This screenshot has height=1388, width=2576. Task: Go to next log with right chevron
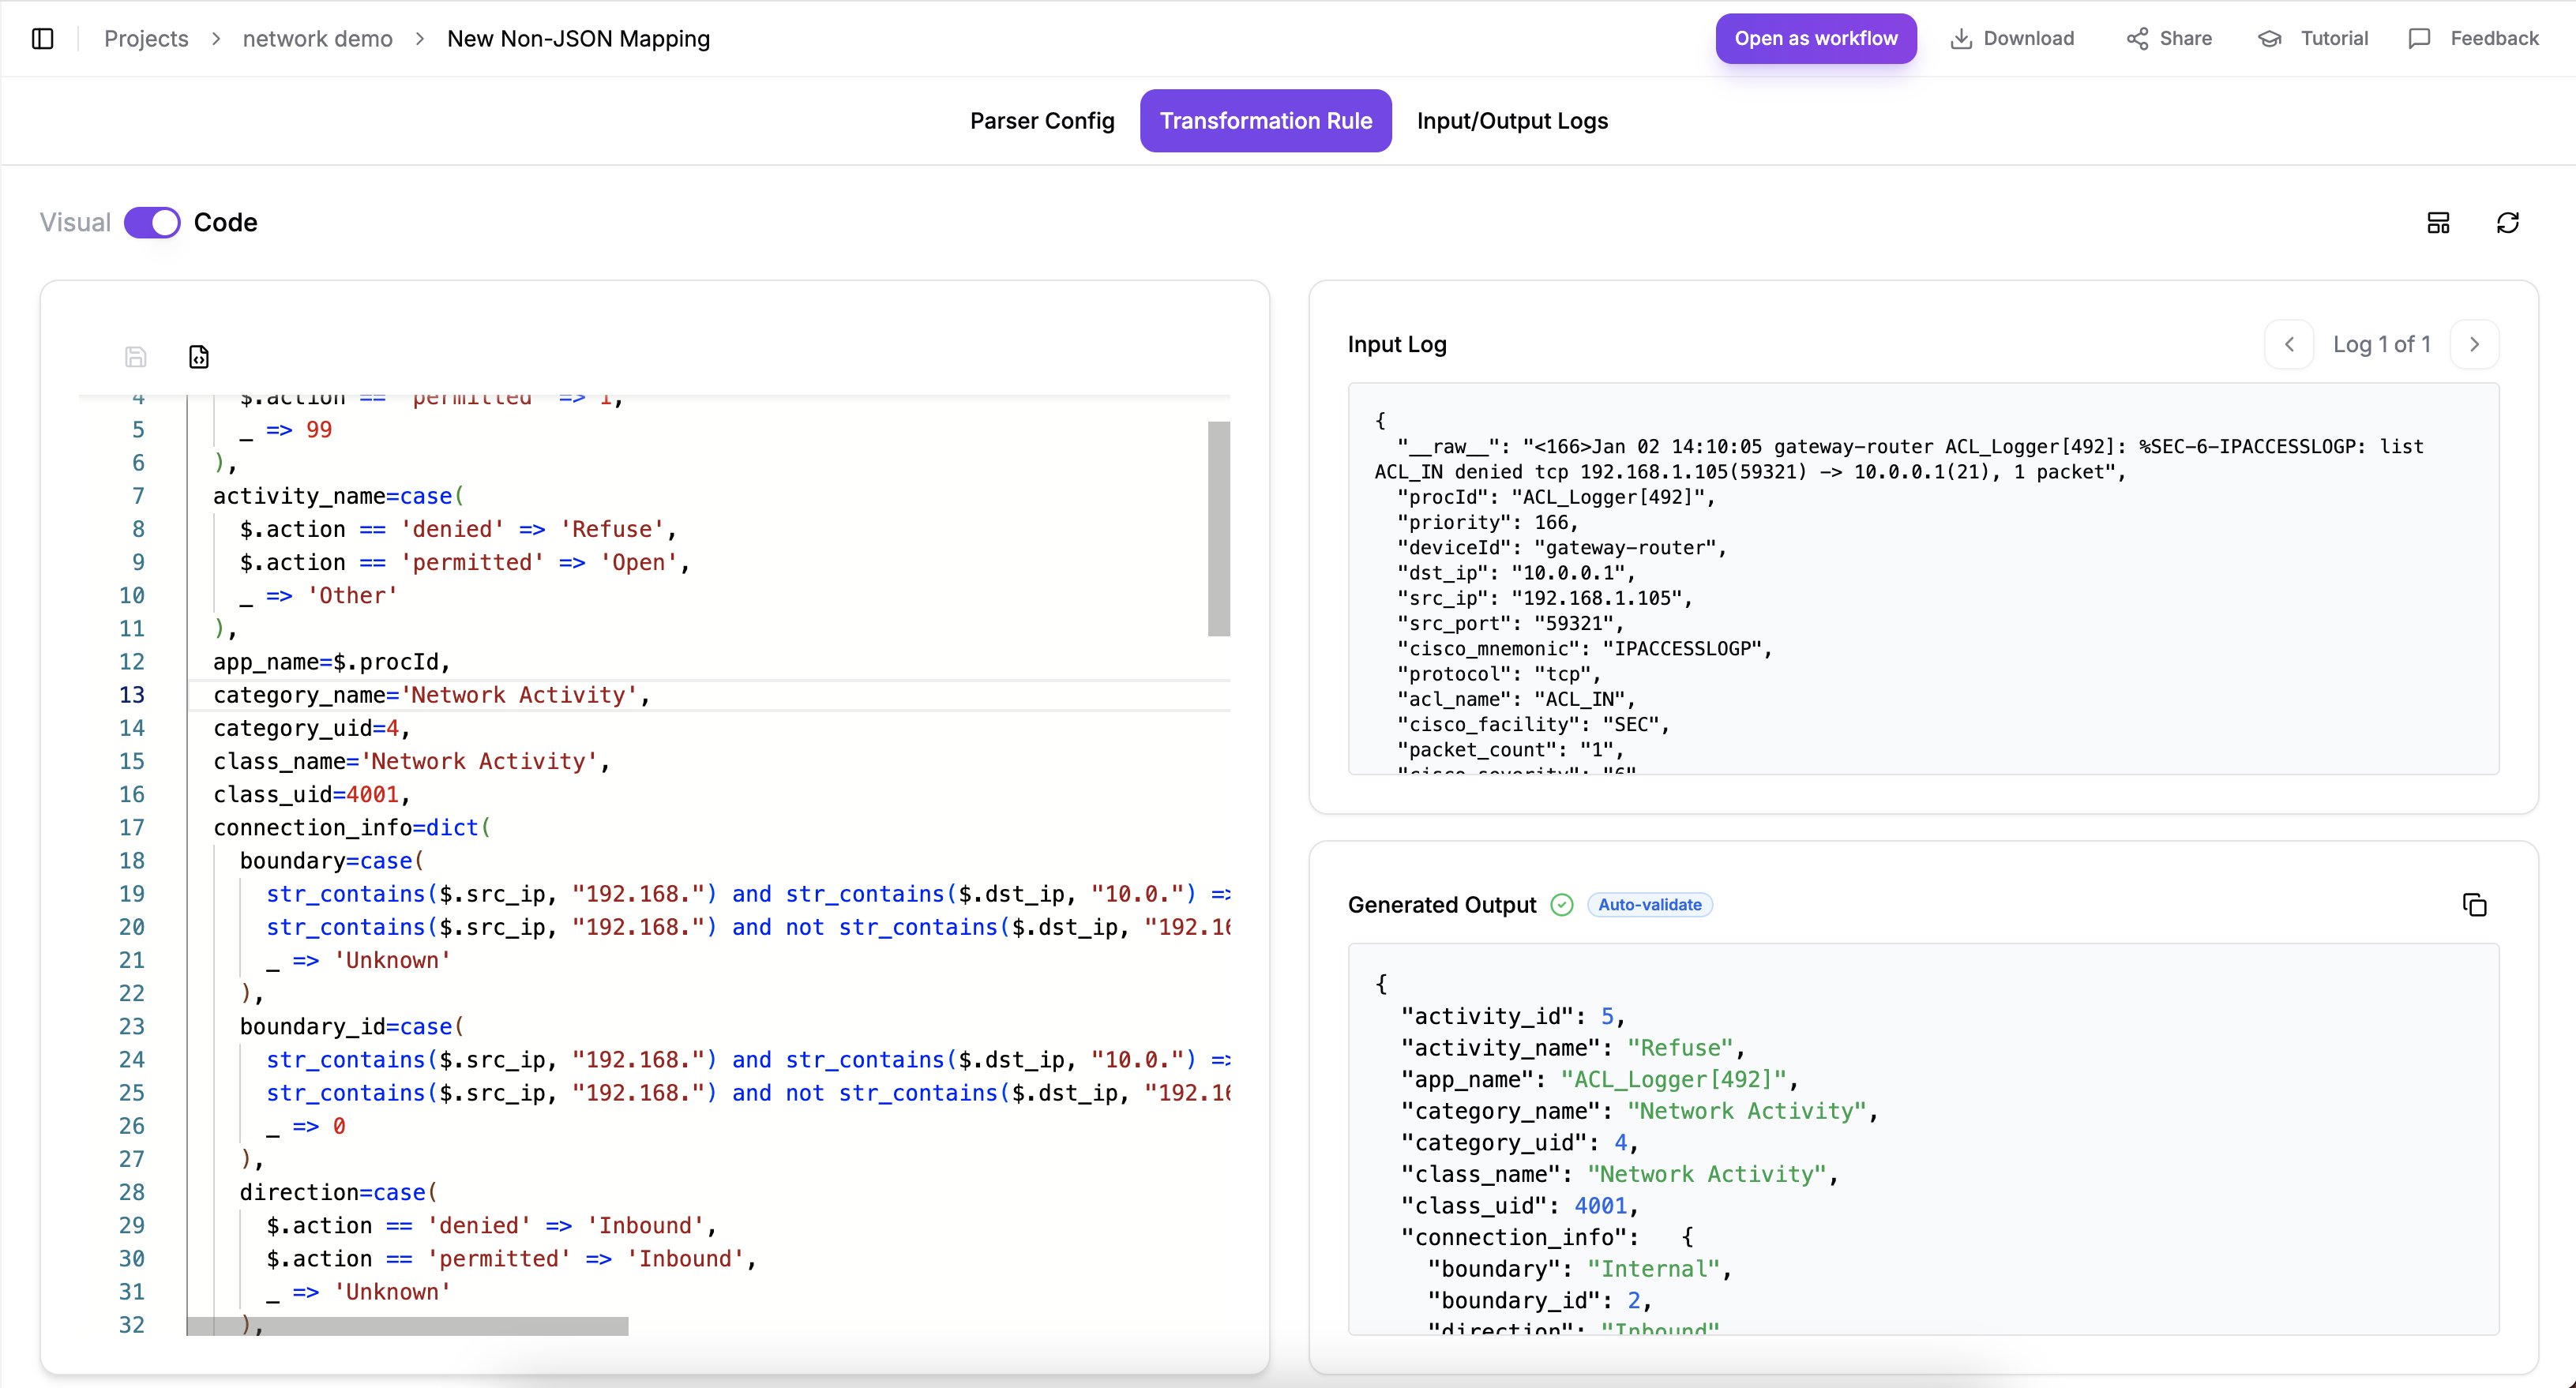pos(2474,344)
